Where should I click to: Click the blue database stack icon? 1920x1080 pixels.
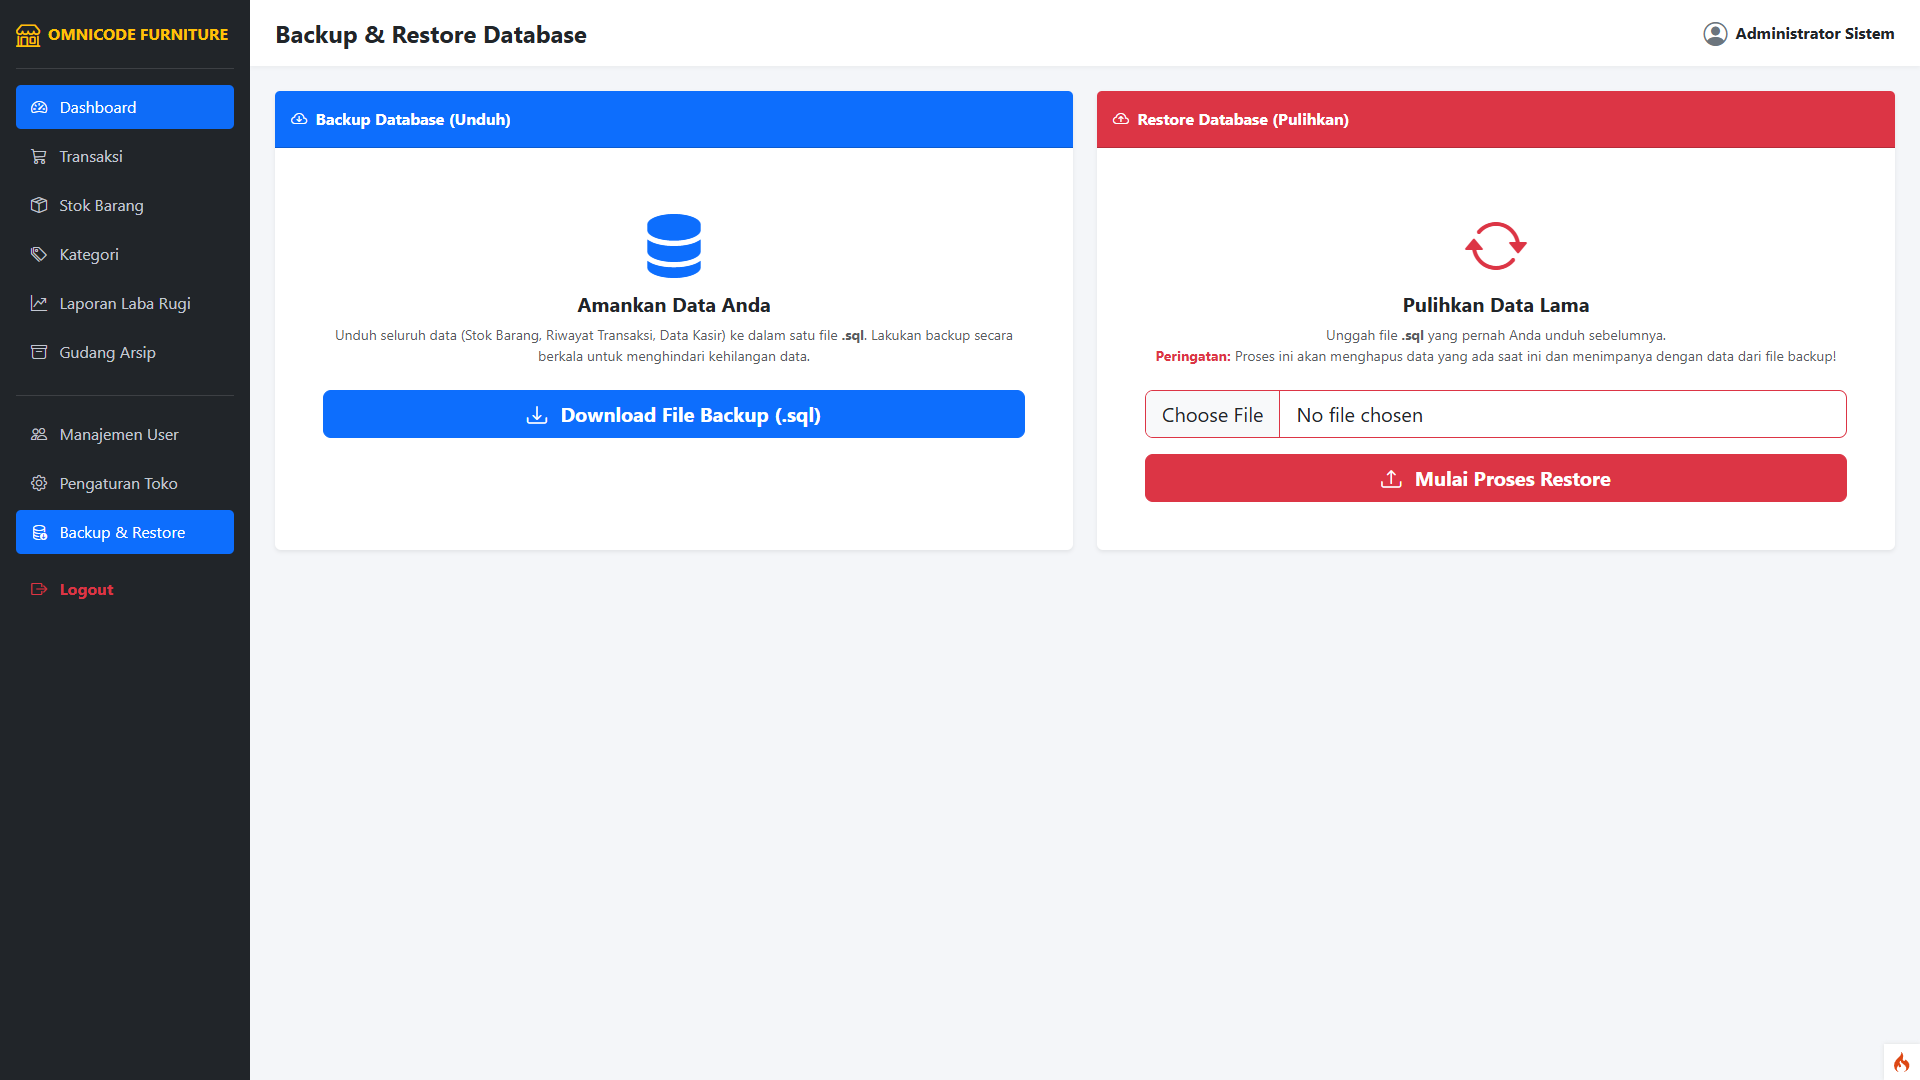pyautogui.click(x=673, y=246)
